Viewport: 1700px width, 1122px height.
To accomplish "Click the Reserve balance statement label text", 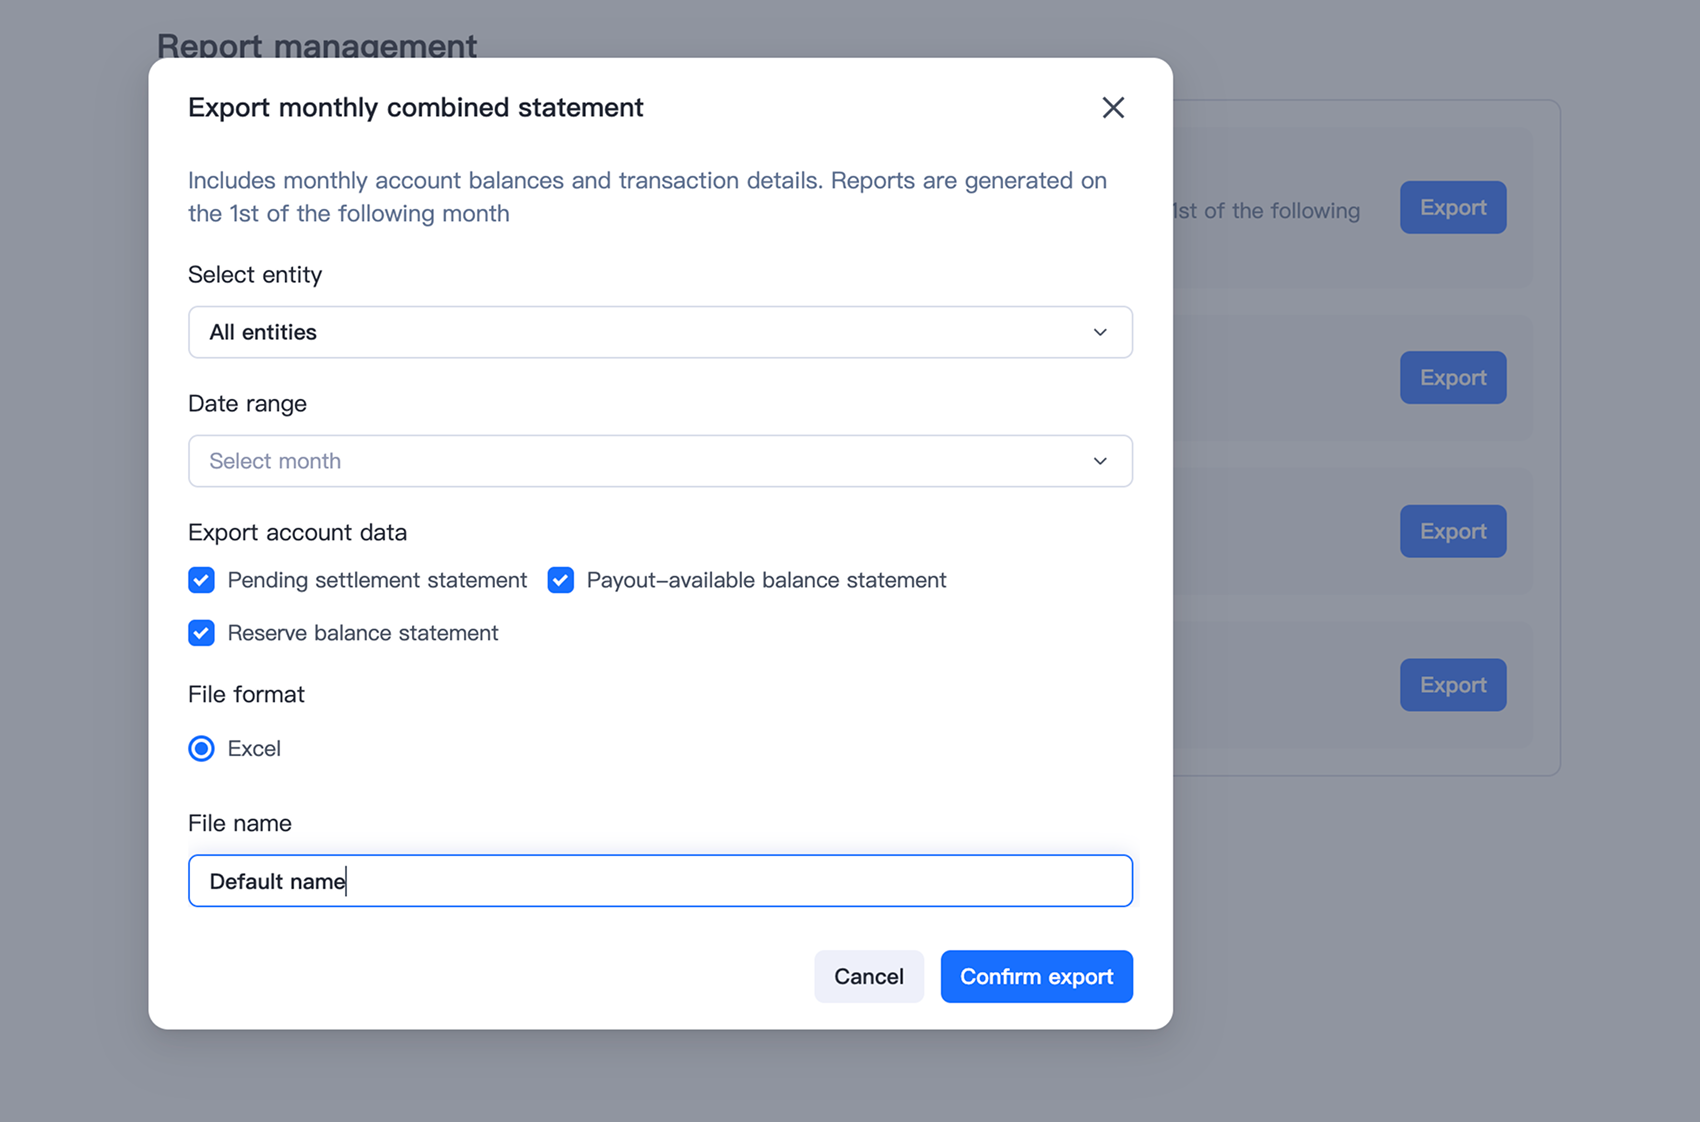I will tap(363, 633).
